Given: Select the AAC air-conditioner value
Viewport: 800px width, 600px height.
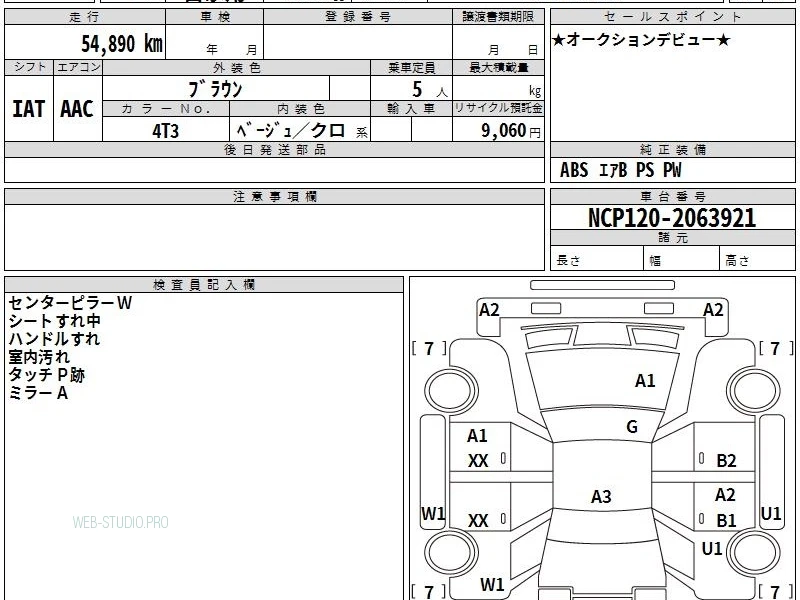Looking at the screenshot, I should (x=77, y=109).
